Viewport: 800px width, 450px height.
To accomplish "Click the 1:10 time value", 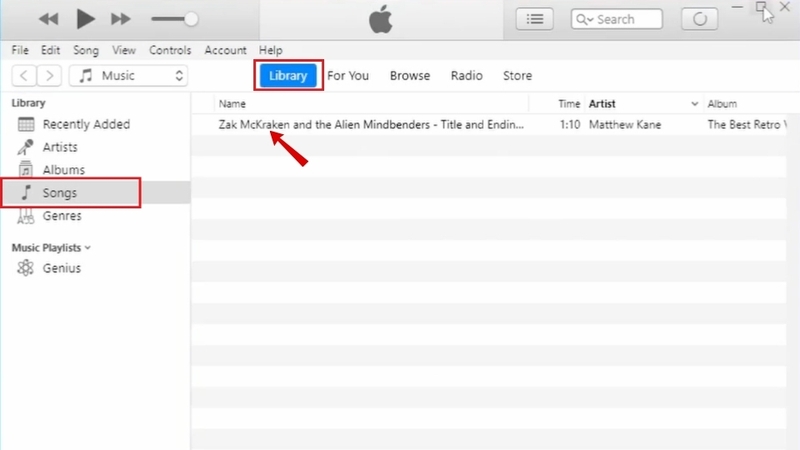I will [570, 124].
